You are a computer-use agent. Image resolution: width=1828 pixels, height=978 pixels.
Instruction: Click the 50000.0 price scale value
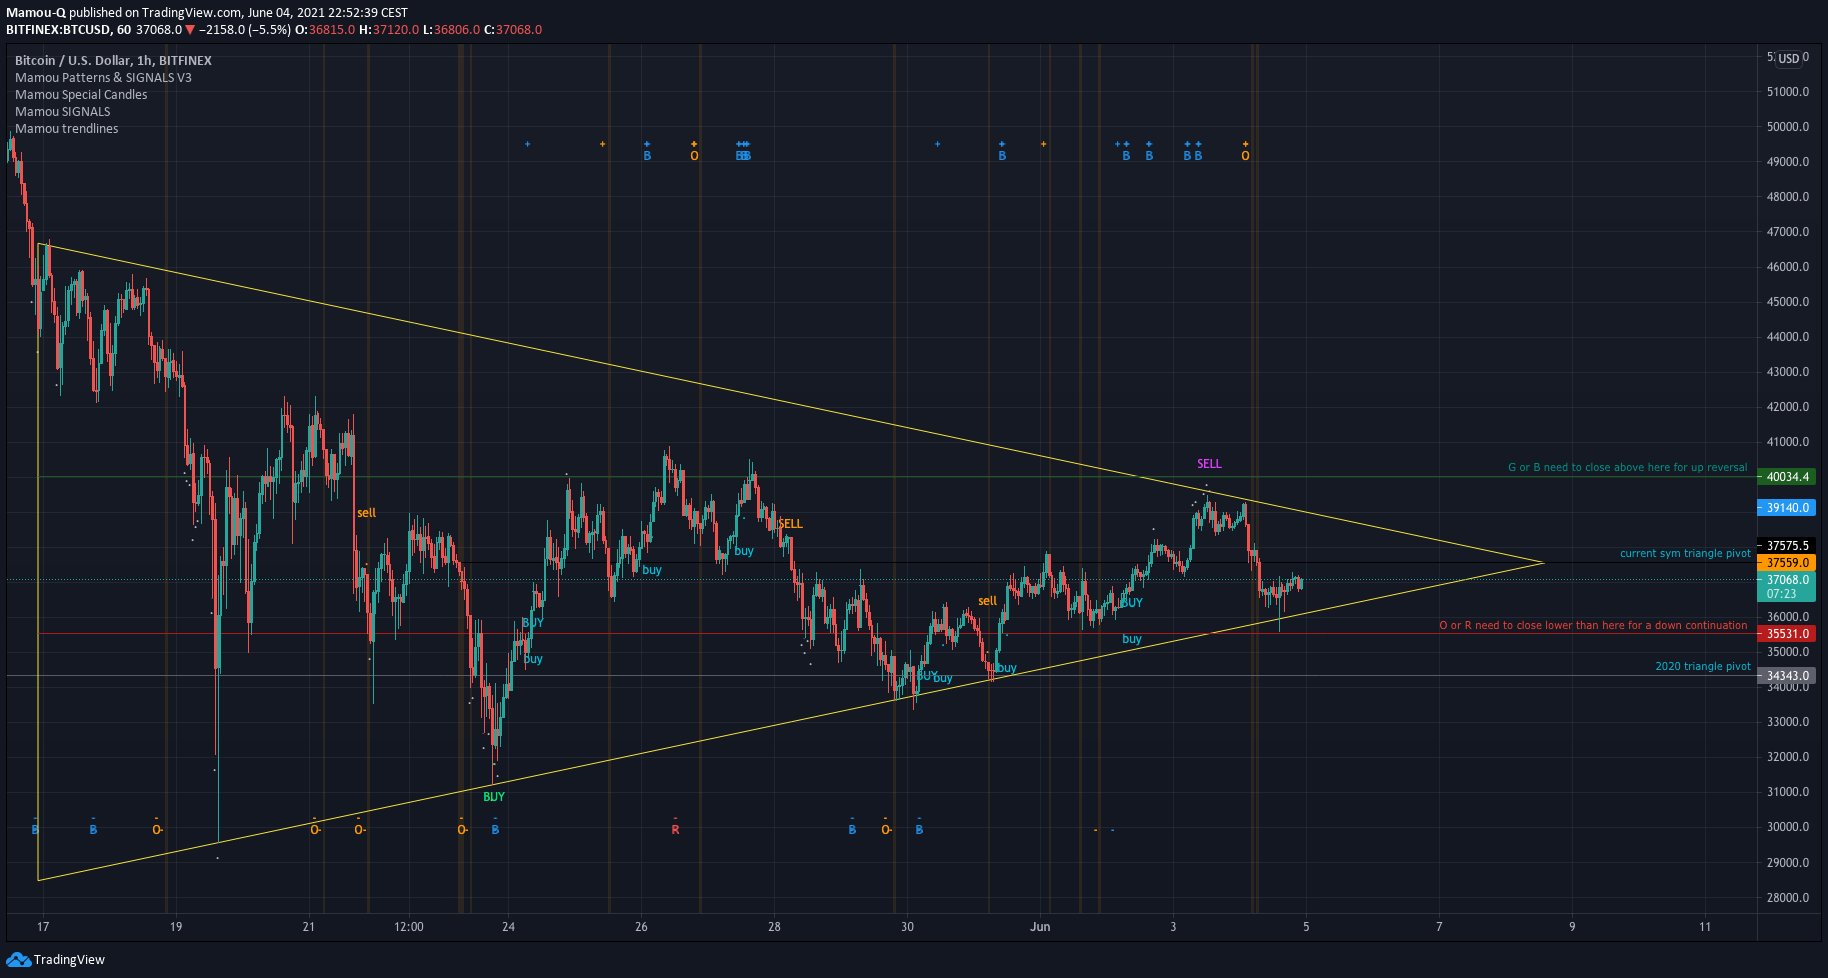point(1788,127)
